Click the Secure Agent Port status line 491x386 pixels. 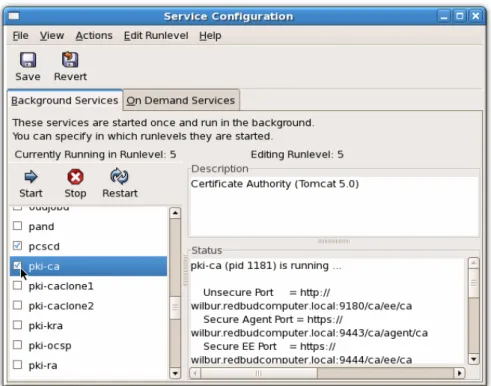pos(273,319)
